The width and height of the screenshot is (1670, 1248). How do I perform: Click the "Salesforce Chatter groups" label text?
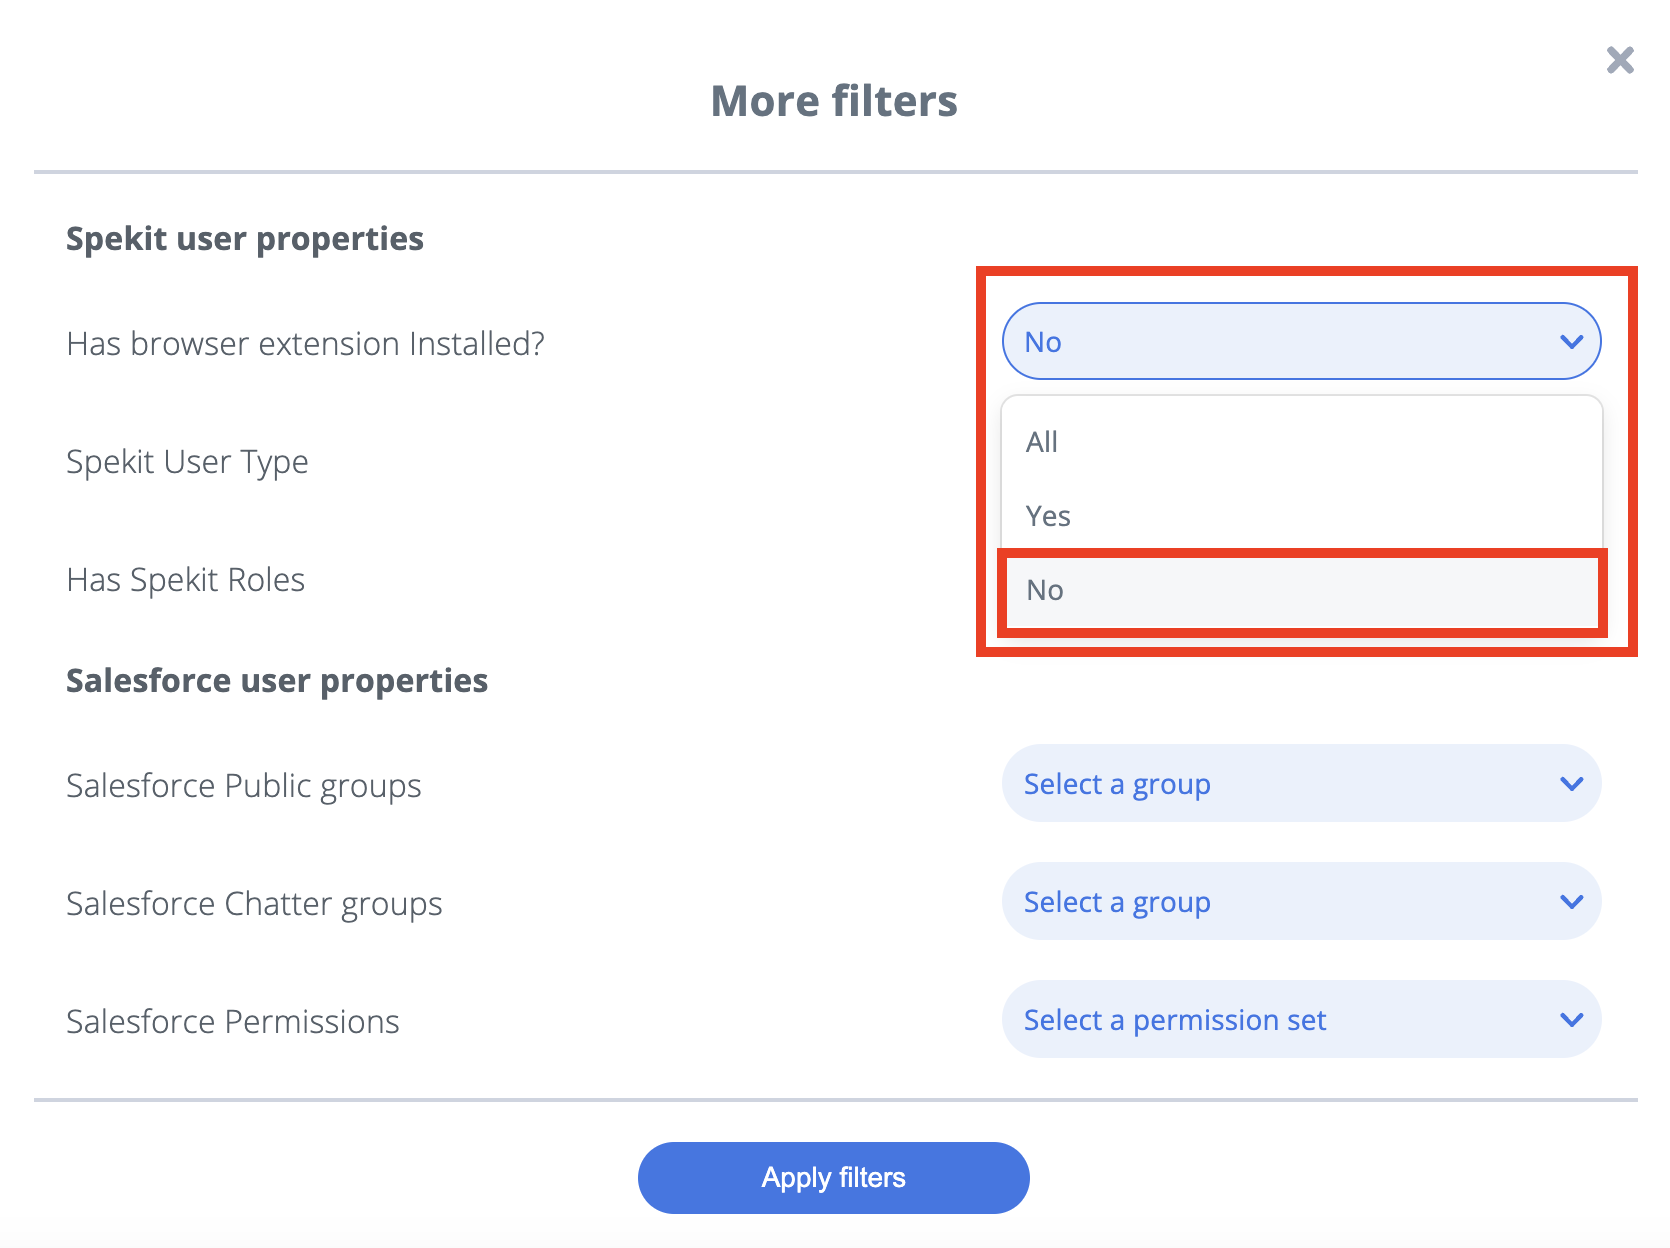tap(254, 905)
